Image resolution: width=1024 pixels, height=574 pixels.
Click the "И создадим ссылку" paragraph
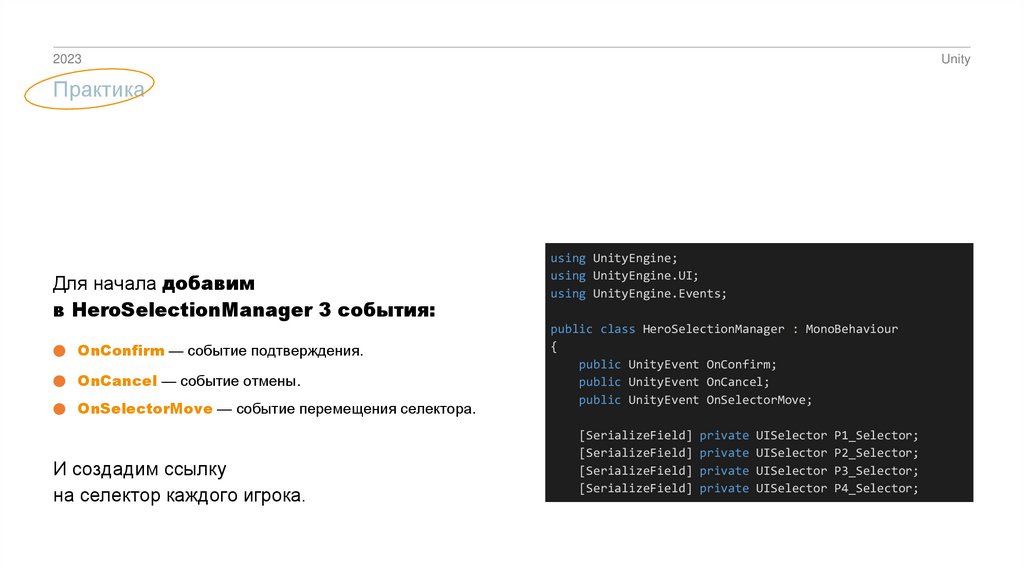coord(140,469)
